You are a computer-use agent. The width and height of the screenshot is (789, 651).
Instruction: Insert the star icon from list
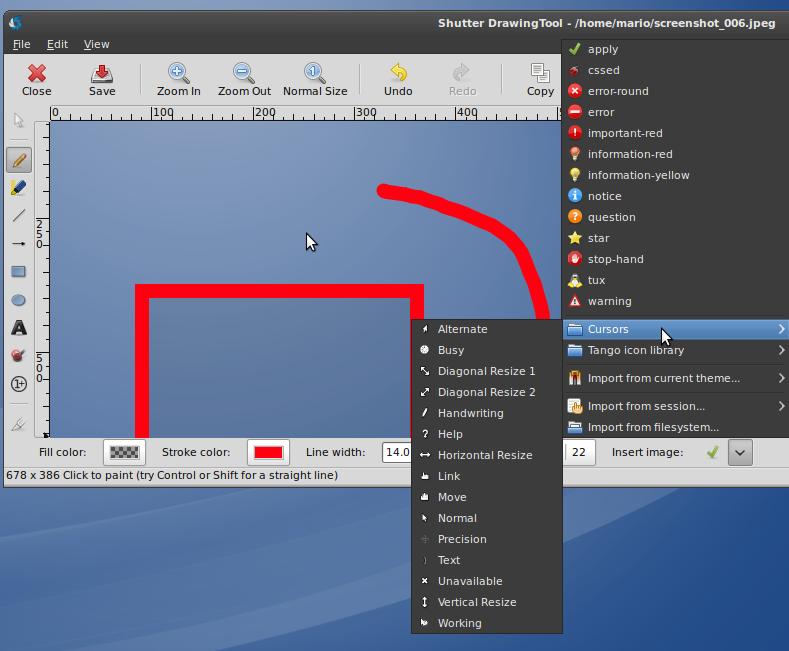click(x=598, y=238)
